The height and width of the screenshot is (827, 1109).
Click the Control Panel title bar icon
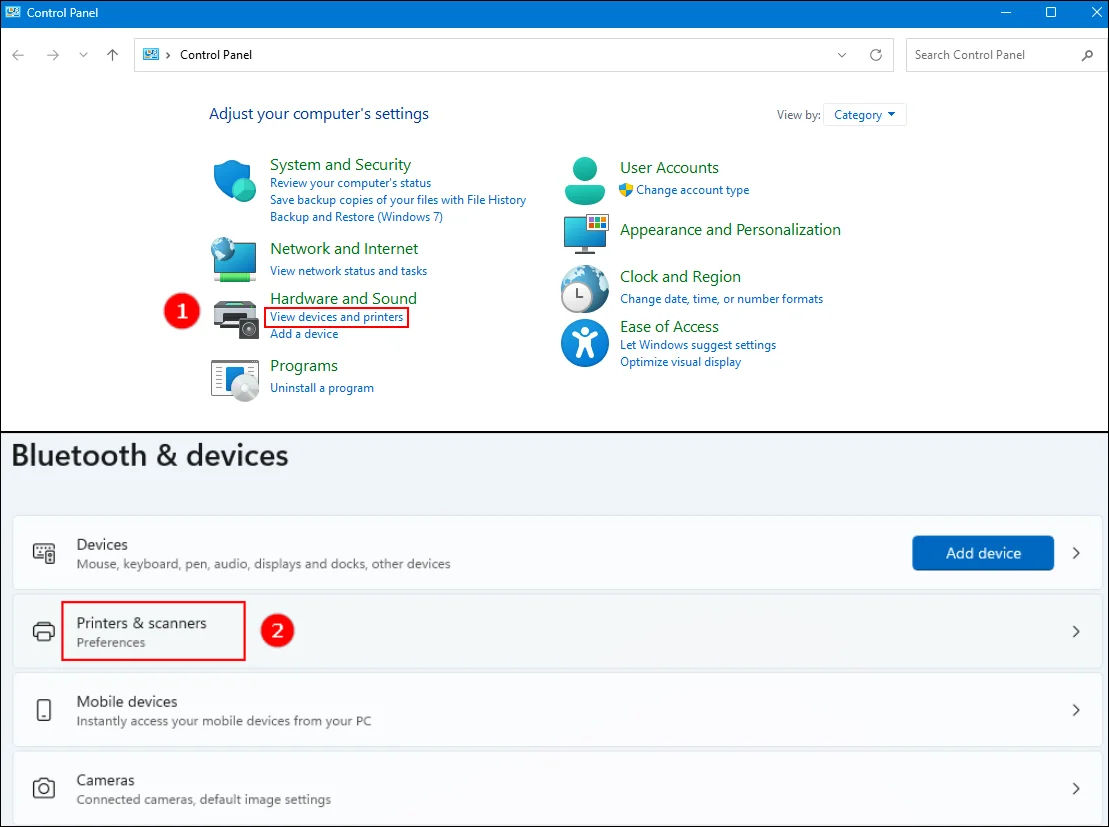click(13, 12)
